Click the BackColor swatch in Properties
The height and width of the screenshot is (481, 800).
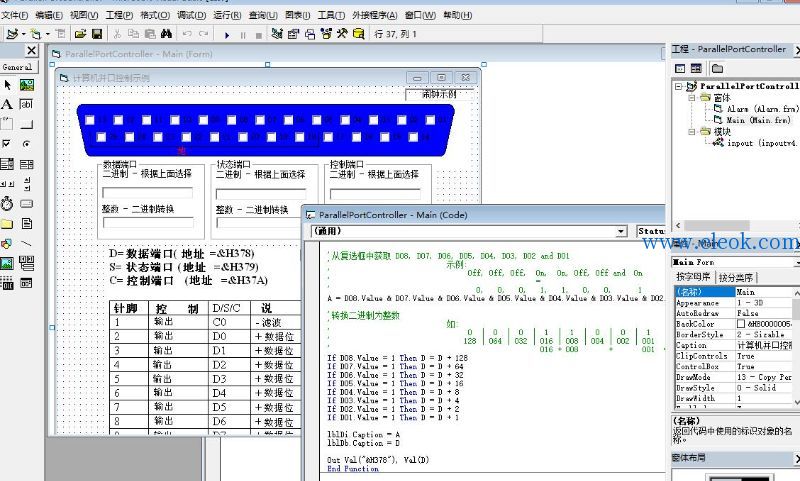pyautogui.click(x=740, y=324)
